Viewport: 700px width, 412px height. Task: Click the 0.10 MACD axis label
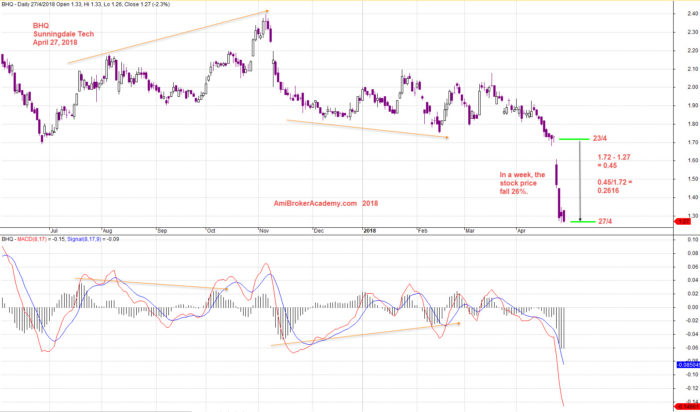pyautogui.click(x=693, y=240)
